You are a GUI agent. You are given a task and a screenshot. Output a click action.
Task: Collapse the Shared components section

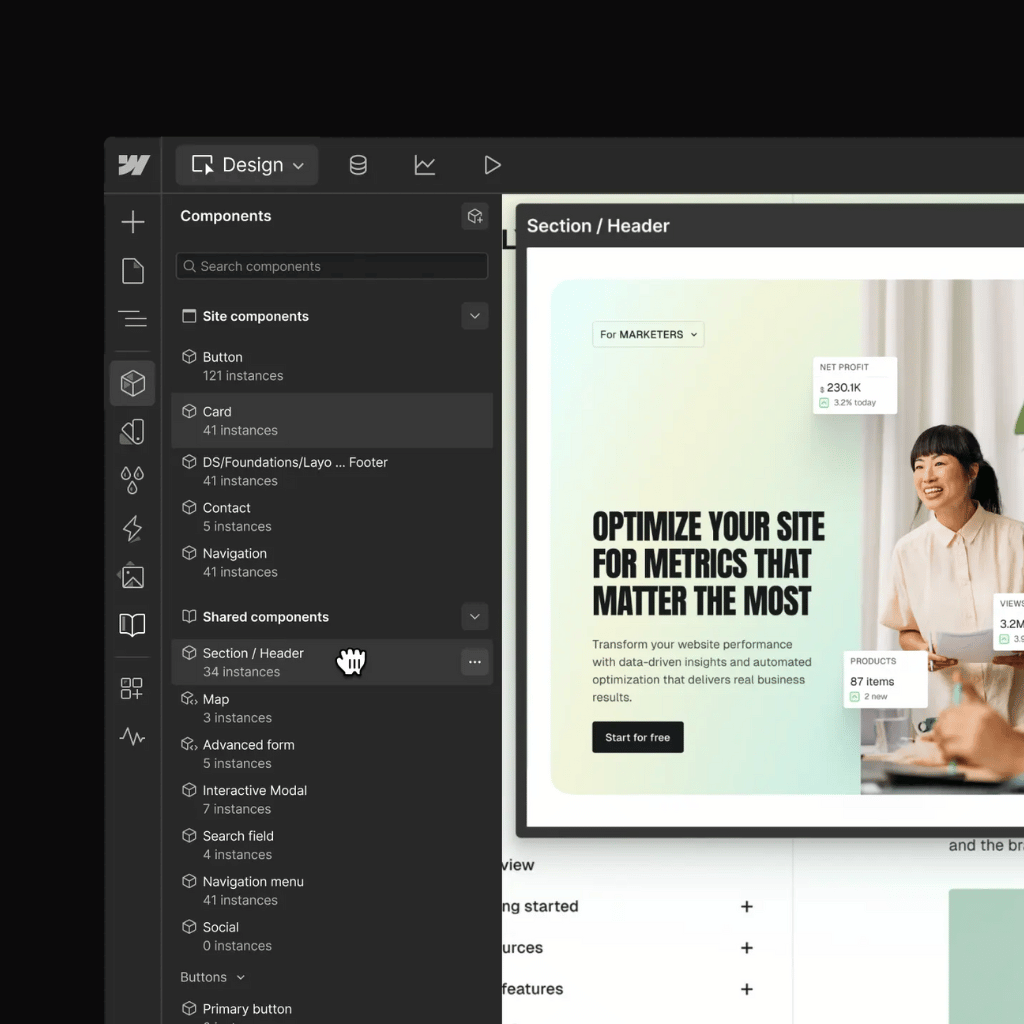(x=475, y=616)
